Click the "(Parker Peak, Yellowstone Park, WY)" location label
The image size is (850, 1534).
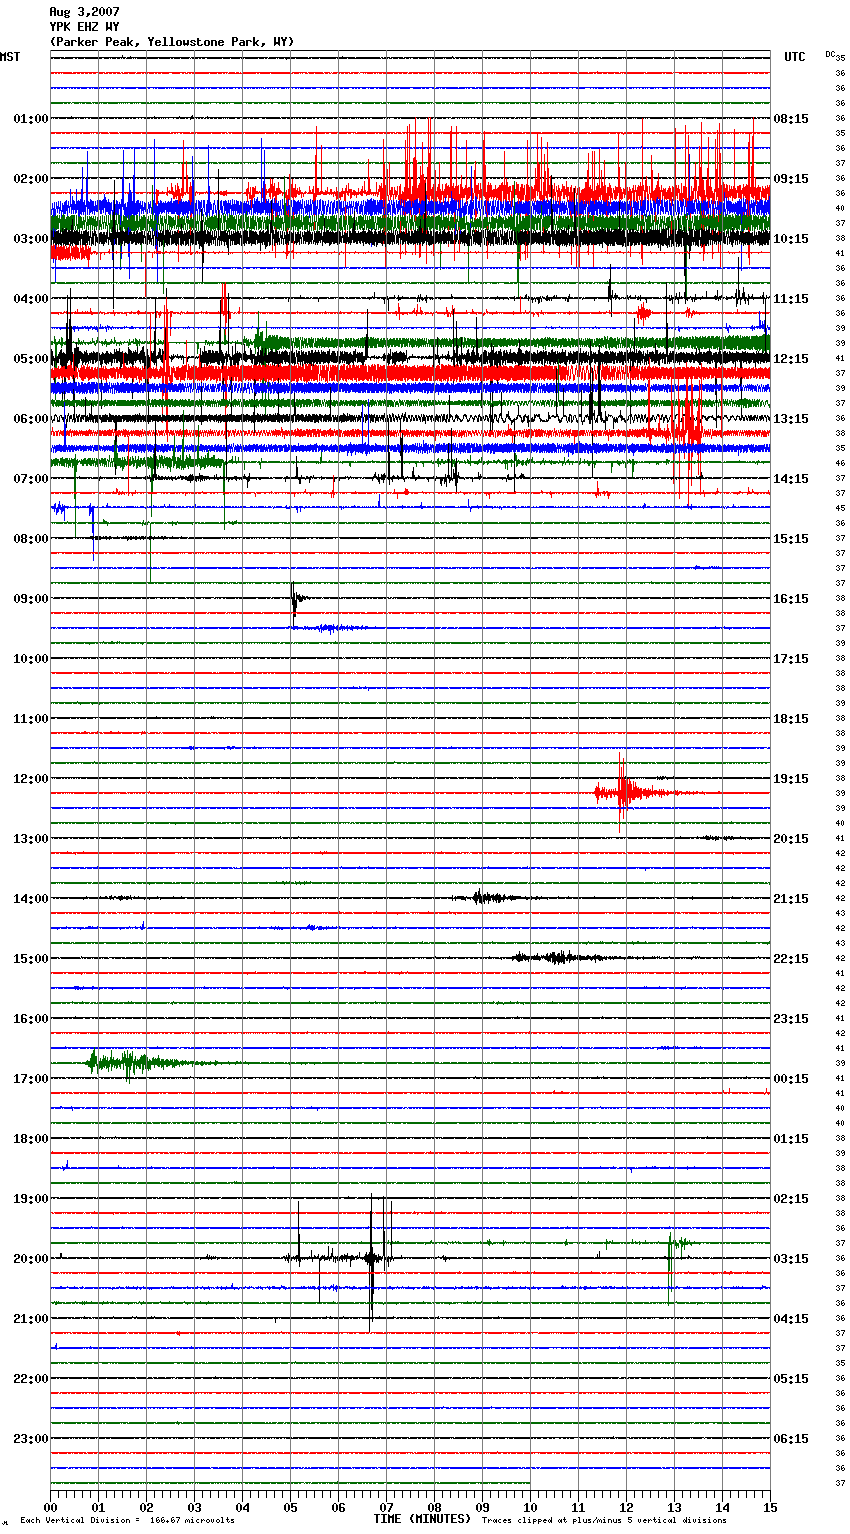[x=172, y=42]
